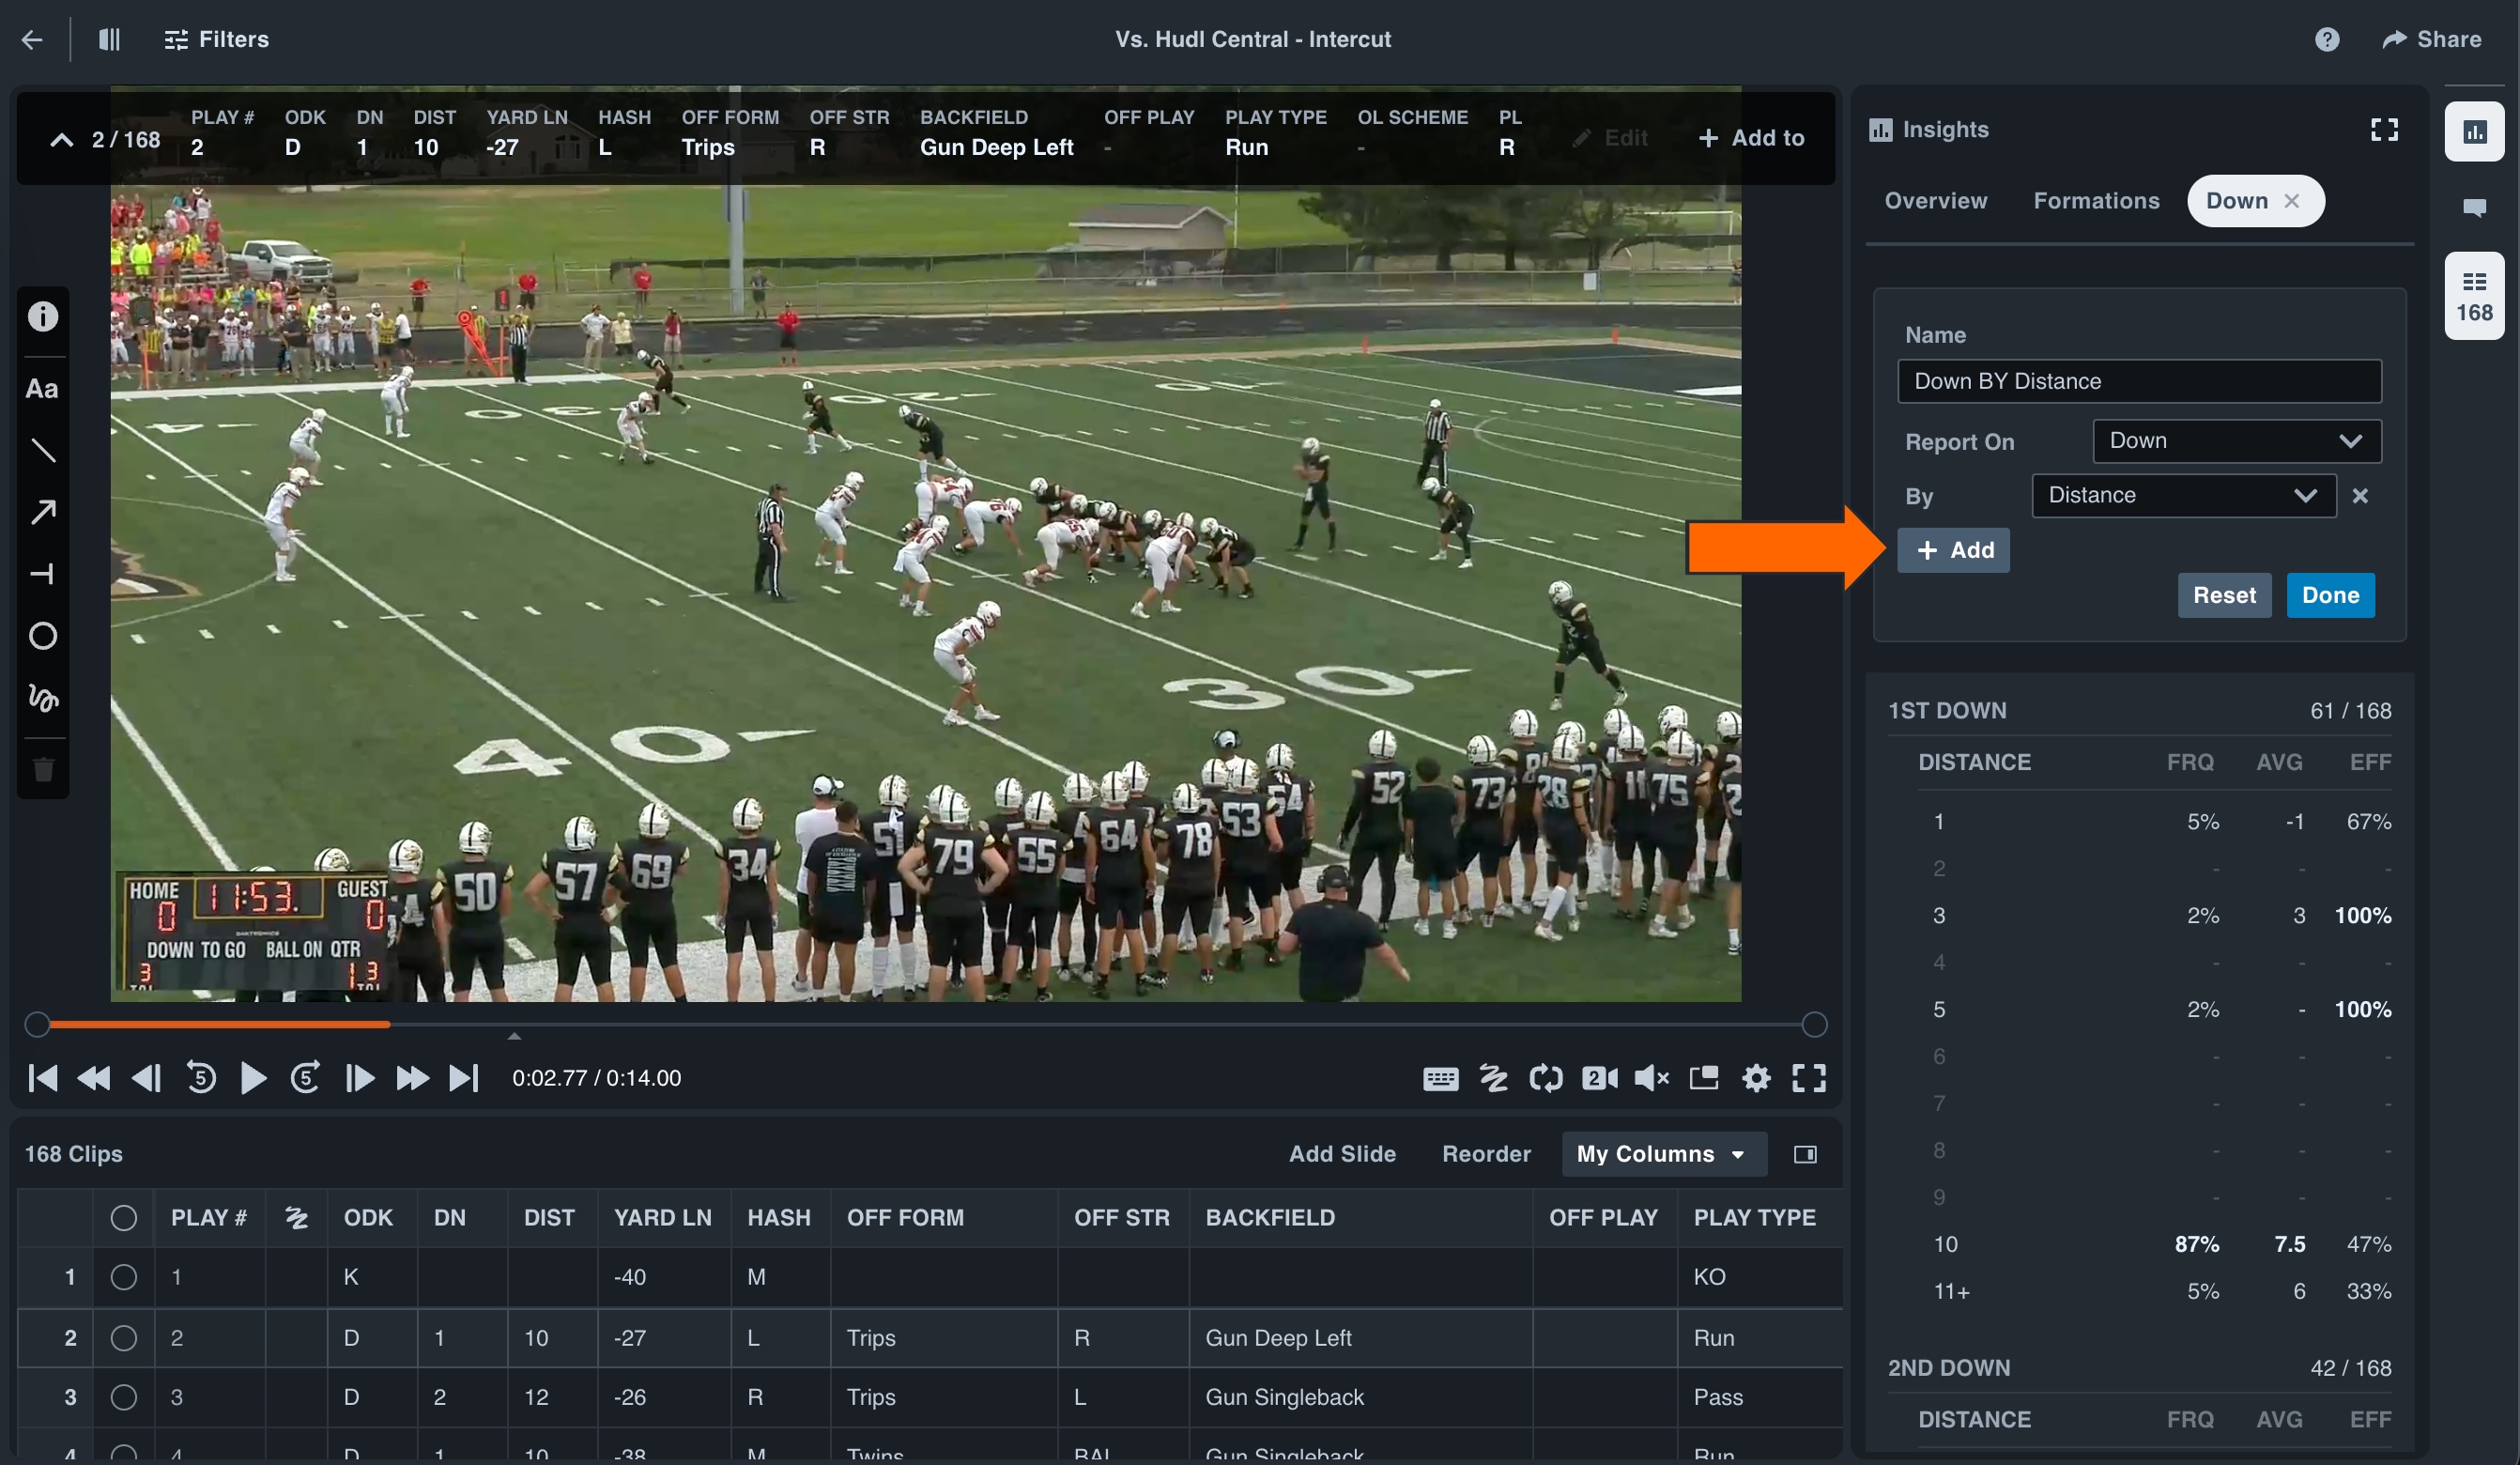The height and width of the screenshot is (1465, 2520).
Task: Select the freehand squiggle drawing tool
Action: click(43, 697)
